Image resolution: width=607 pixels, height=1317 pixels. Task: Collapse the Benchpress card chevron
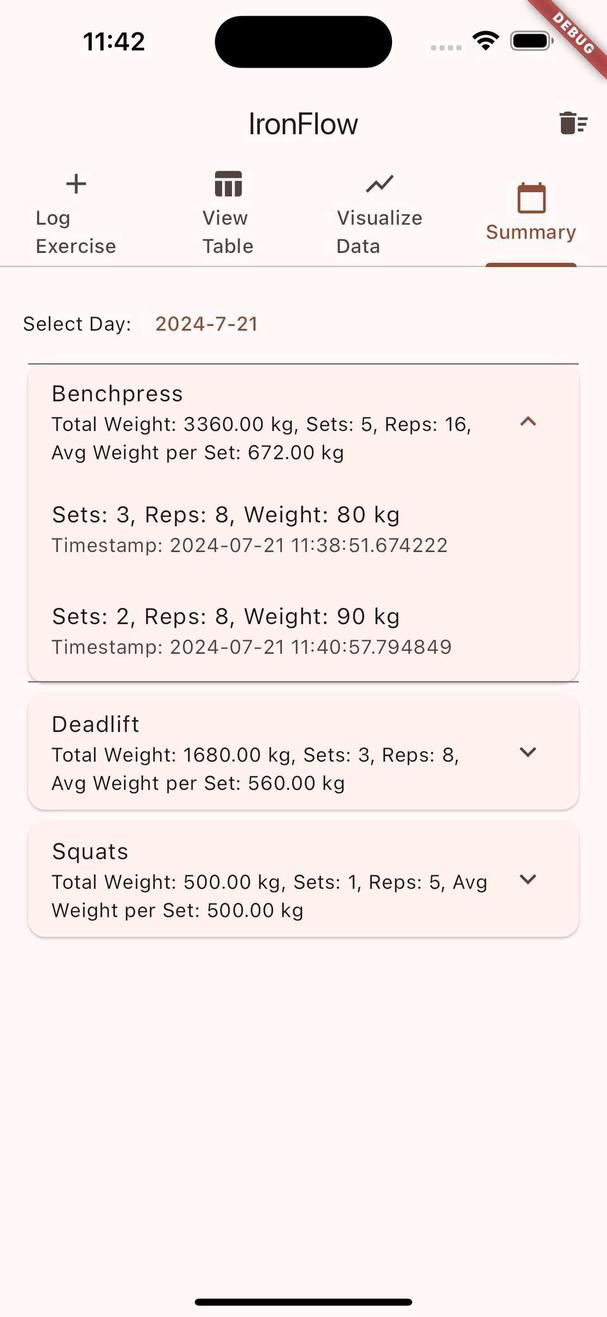(528, 422)
